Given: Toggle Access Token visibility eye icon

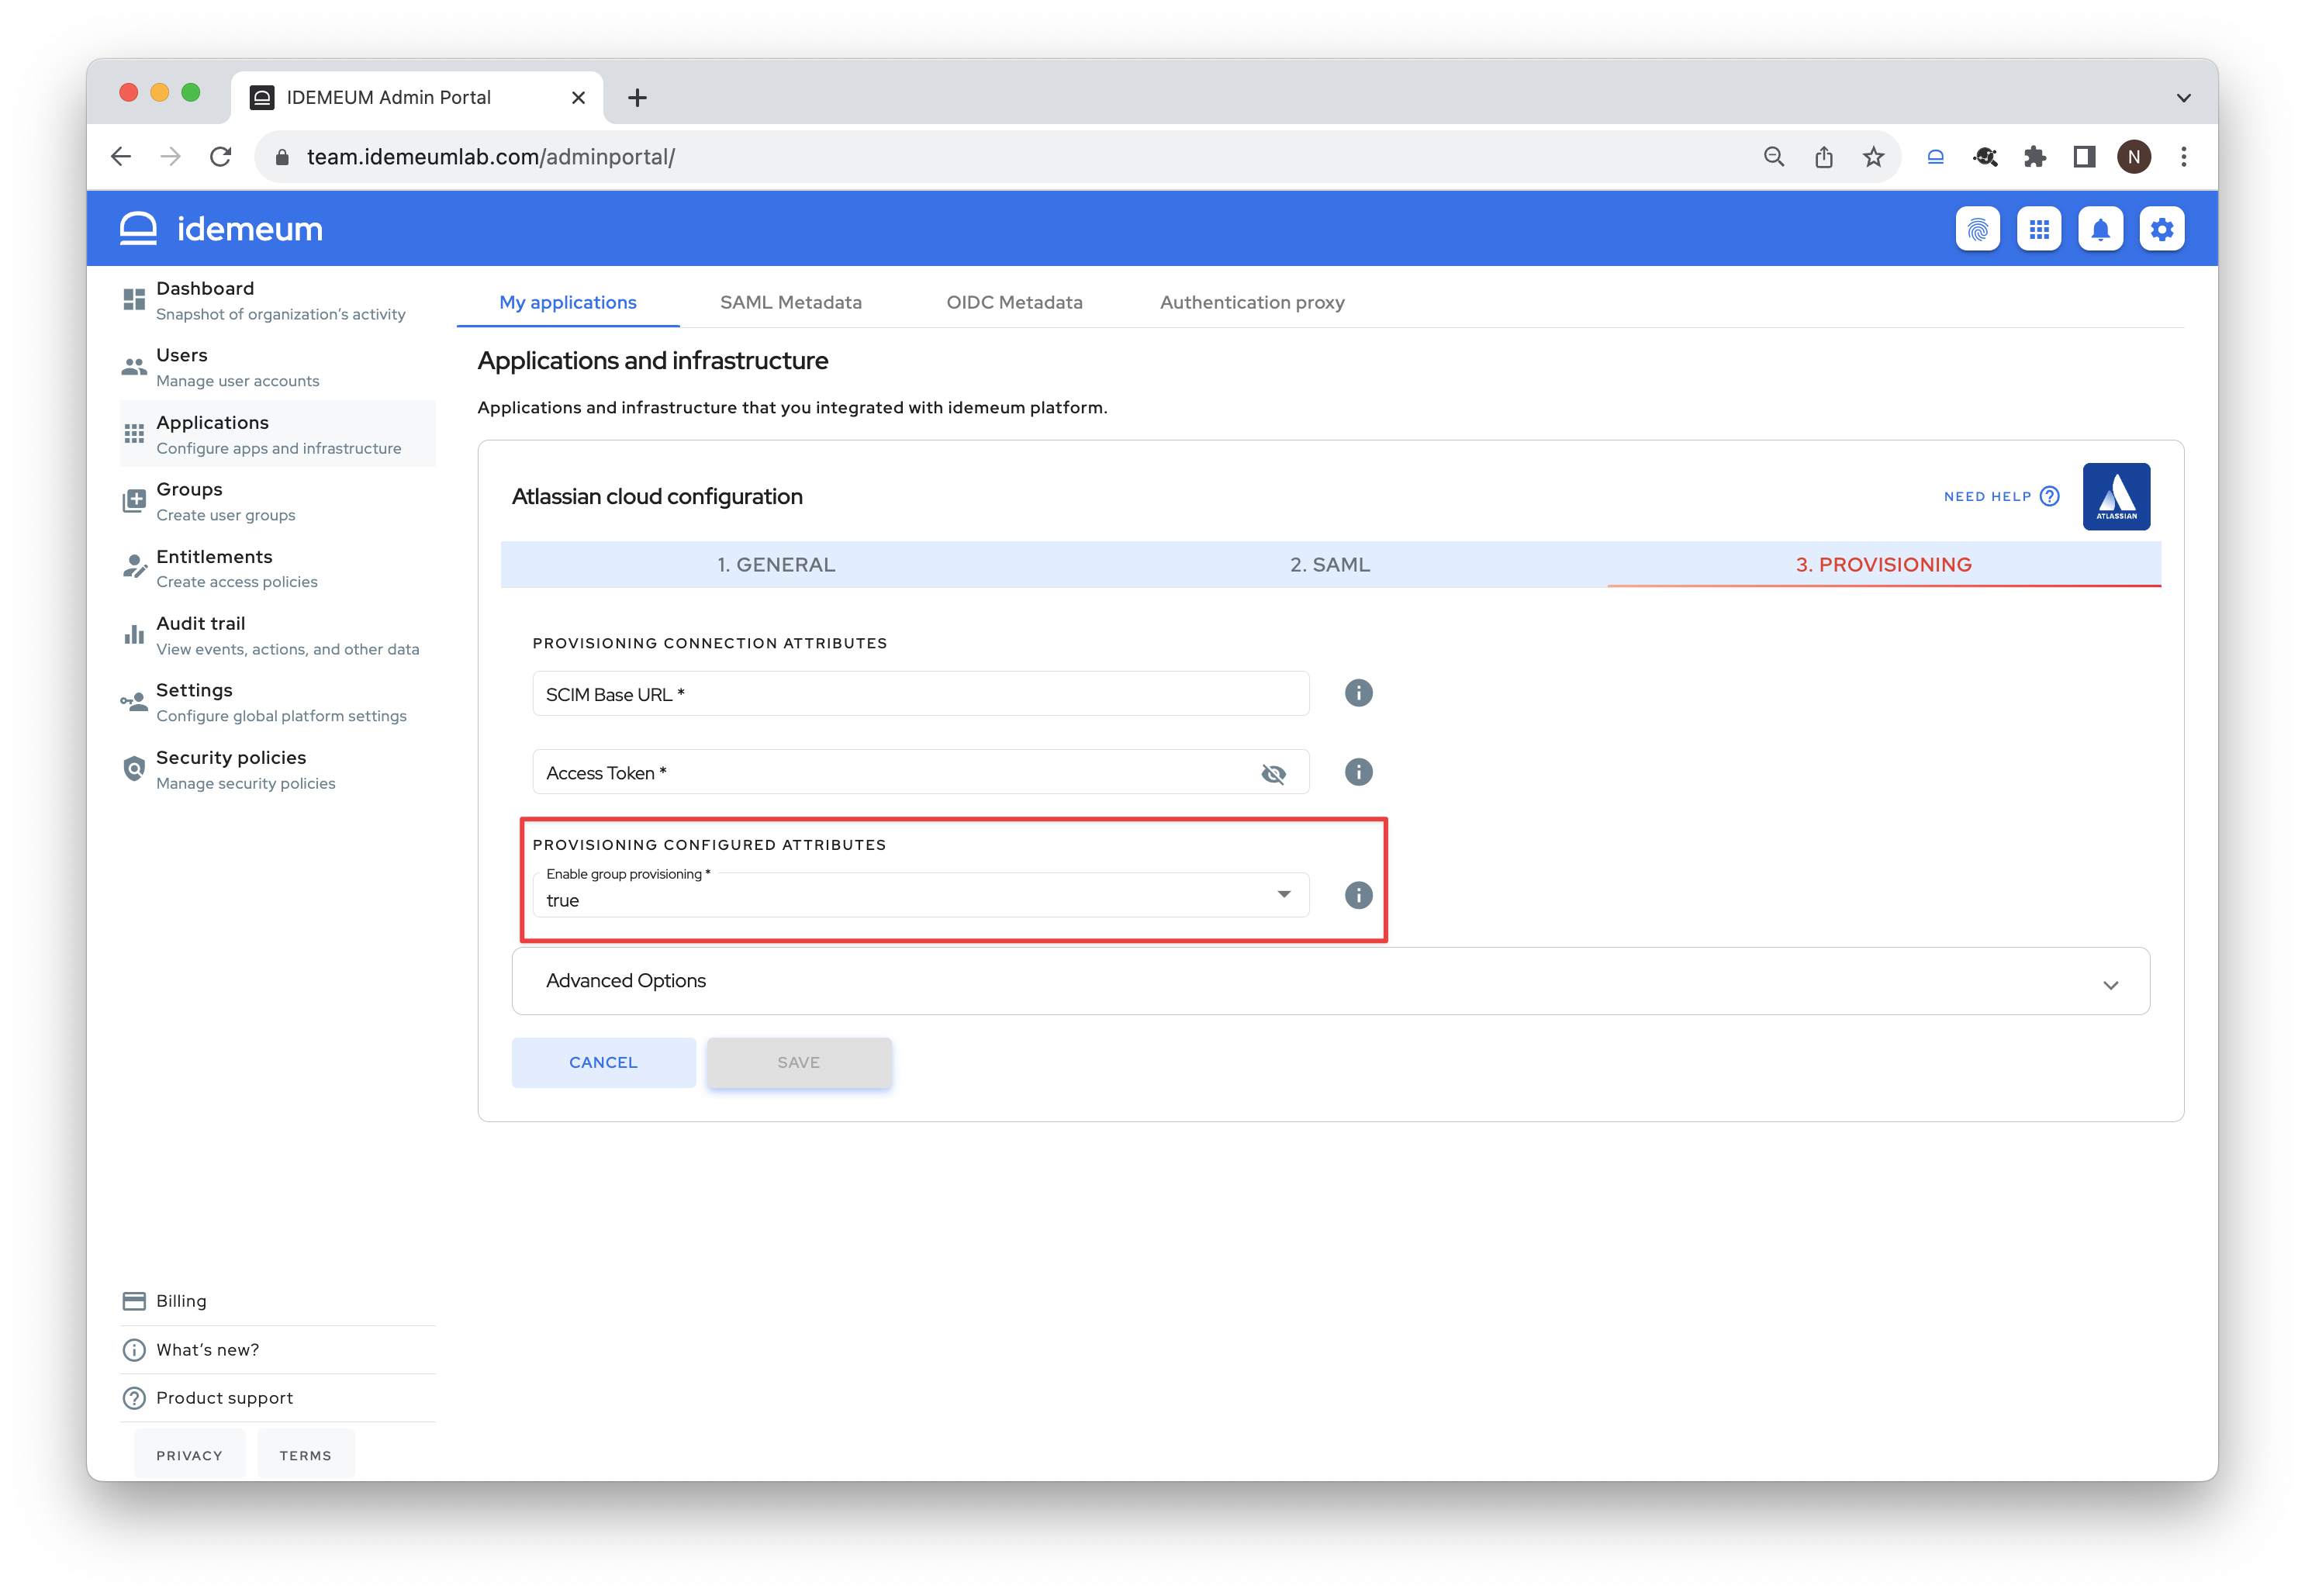Looking at the screenshot, I should (1273, 773).
